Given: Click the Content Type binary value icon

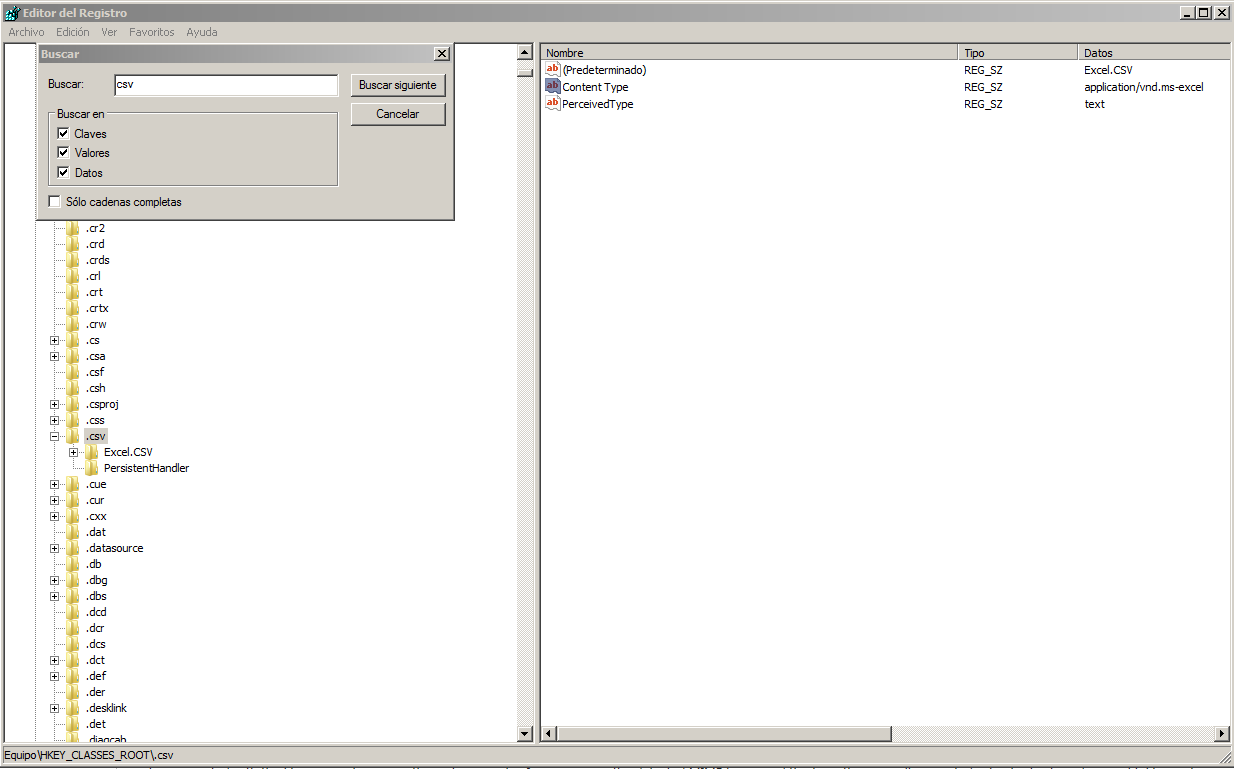Looking at the screenshot, I should pos(552,87).
